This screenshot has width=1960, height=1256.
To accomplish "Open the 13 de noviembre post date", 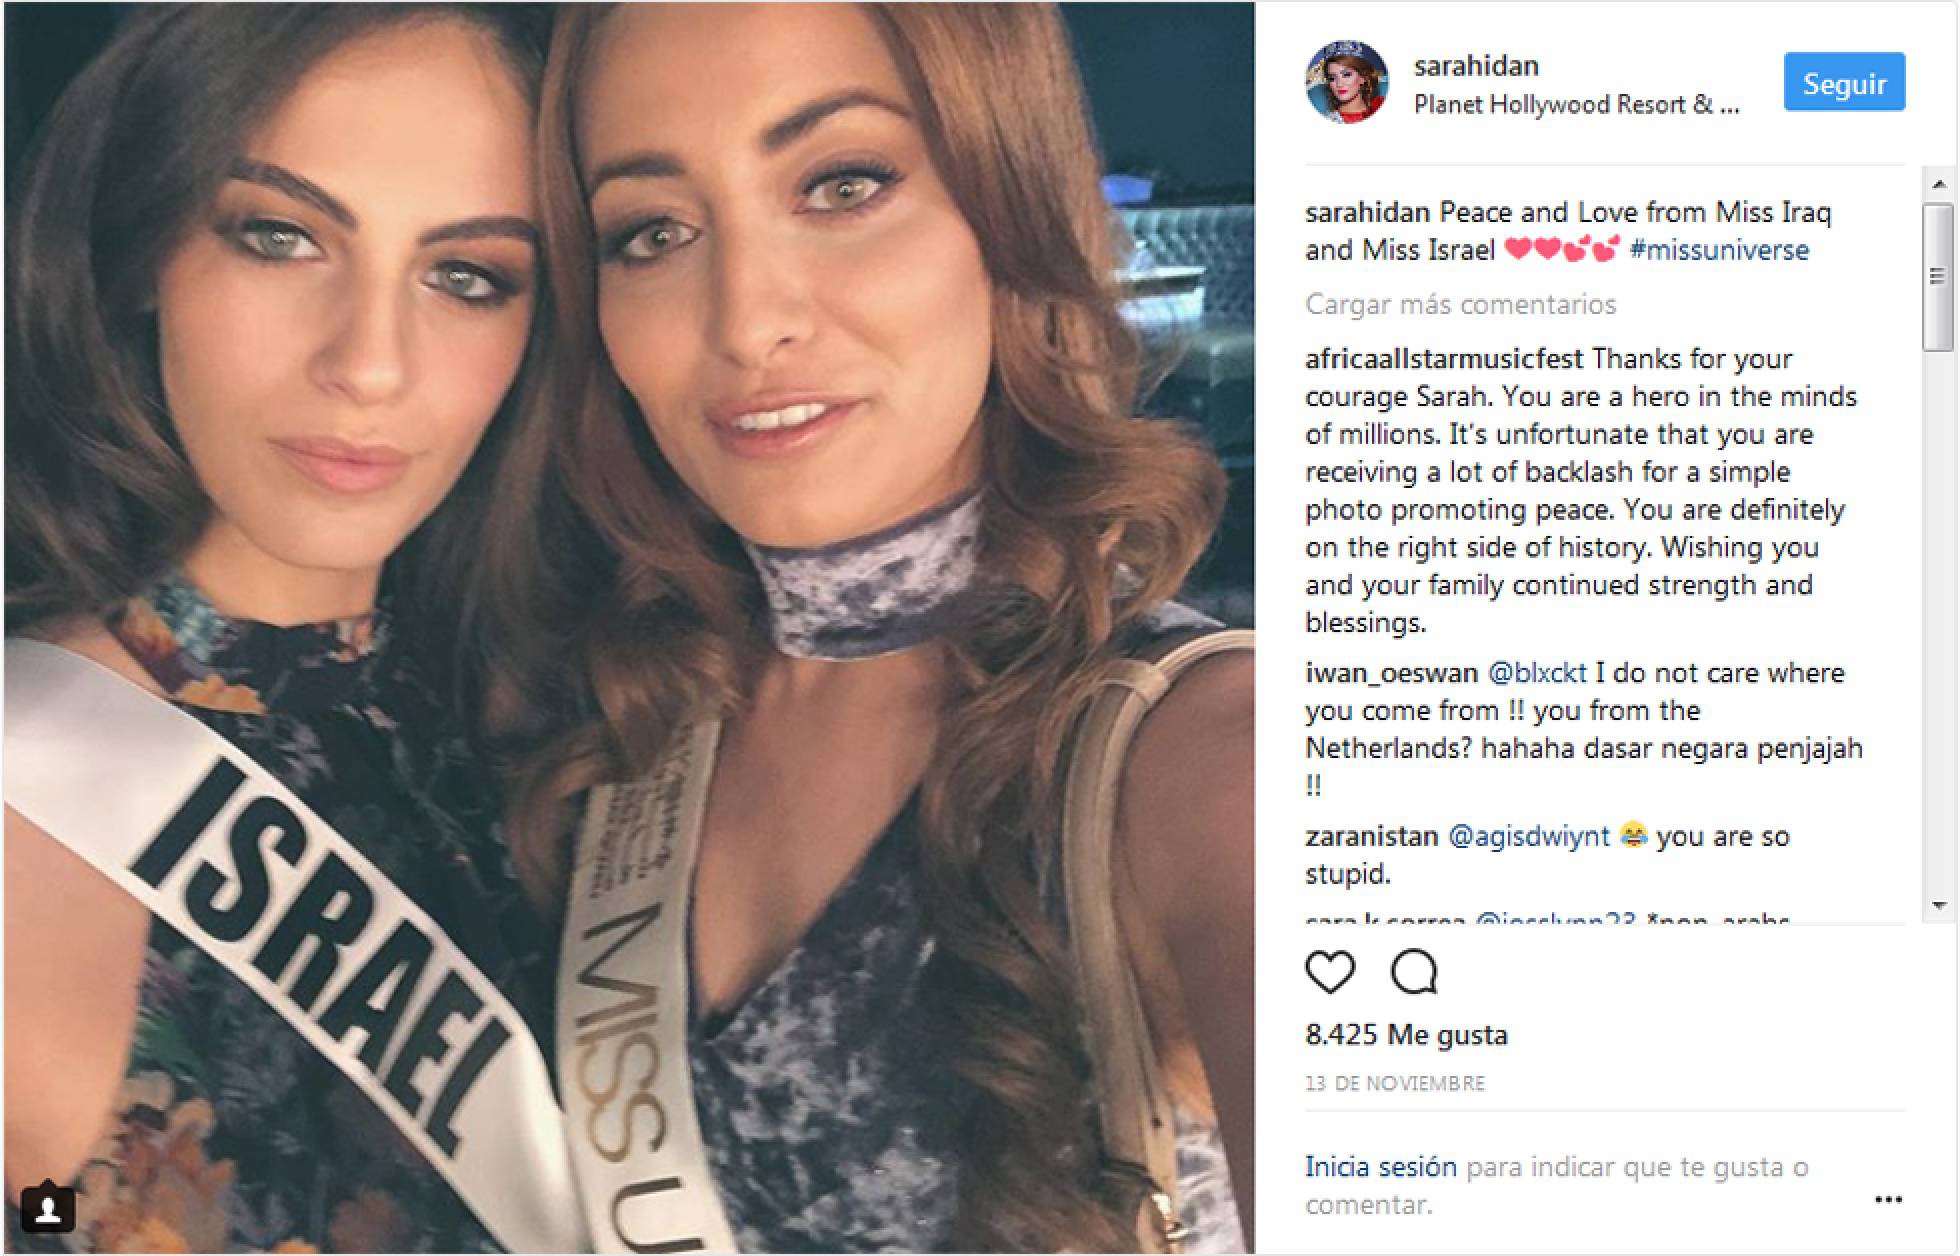I will coord(1395,1083).
